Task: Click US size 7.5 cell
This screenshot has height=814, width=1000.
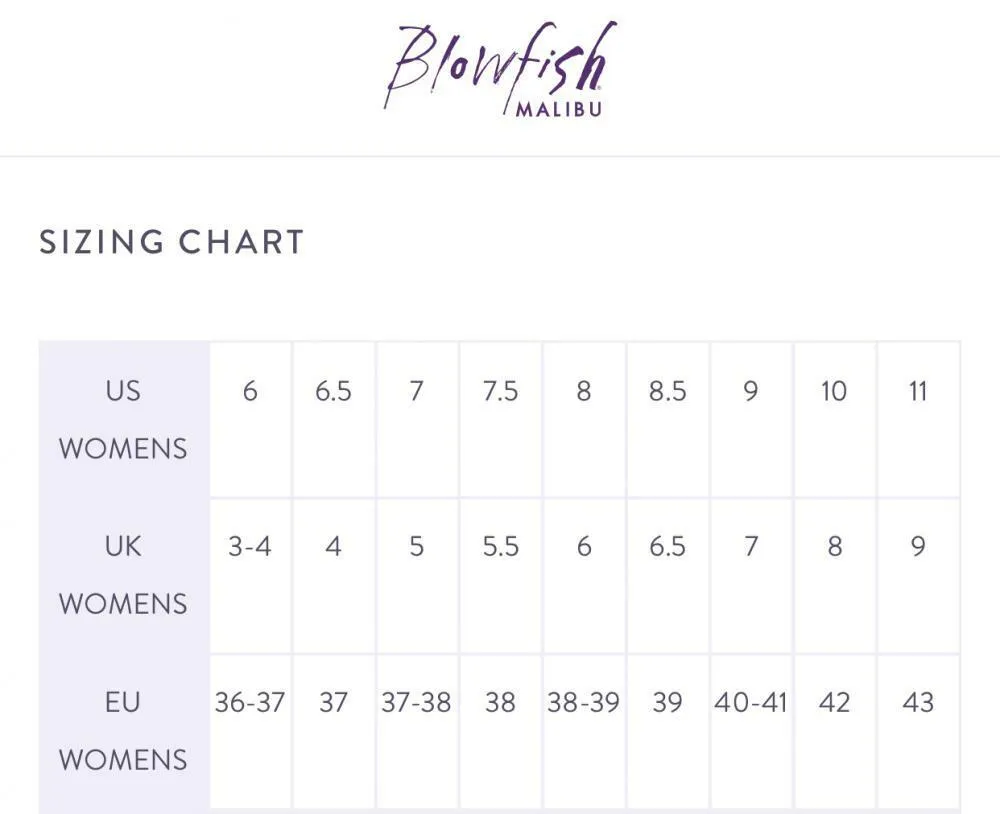Action: [500, 391]
